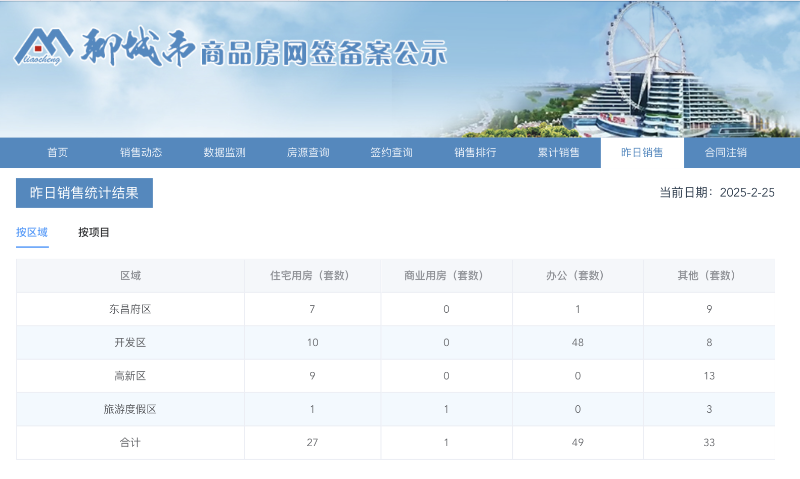This screenshot has width=800, height=479.
Task: Select the 旅游度假区 row label
Action: click(x=130, y=409)
